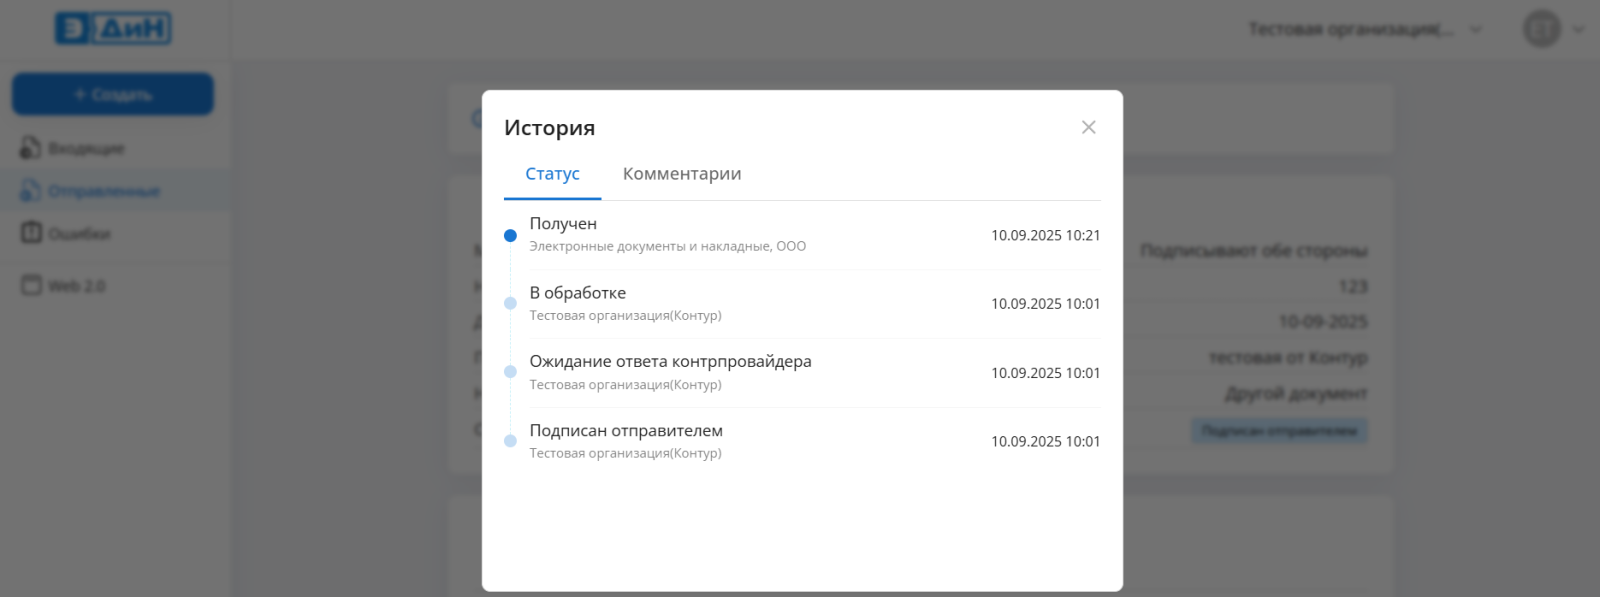1600x597 pixels.
Task: Click Подписан отправителем entry in history
Action: coord(626,431)
